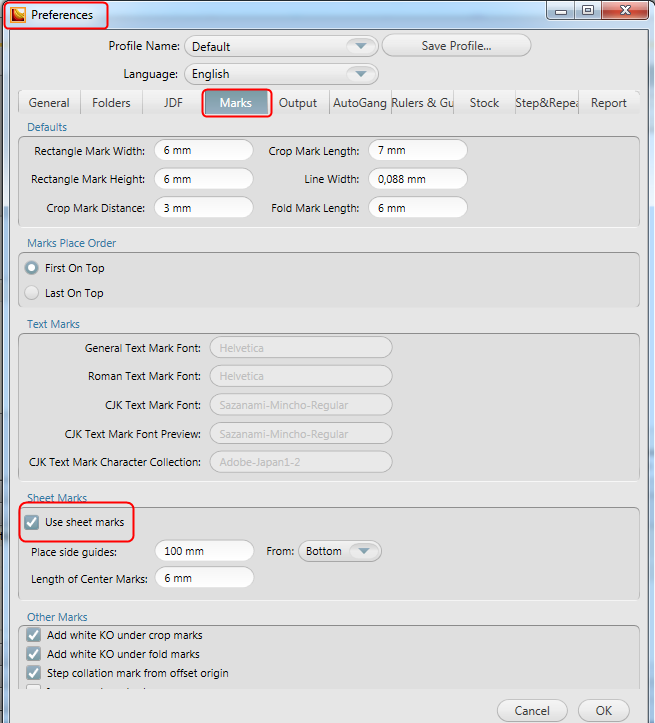The height and width of the screenshot is (723, 655).
Task: Click CJK Text Mark Character Collection field
Action: tap(301, 462)
